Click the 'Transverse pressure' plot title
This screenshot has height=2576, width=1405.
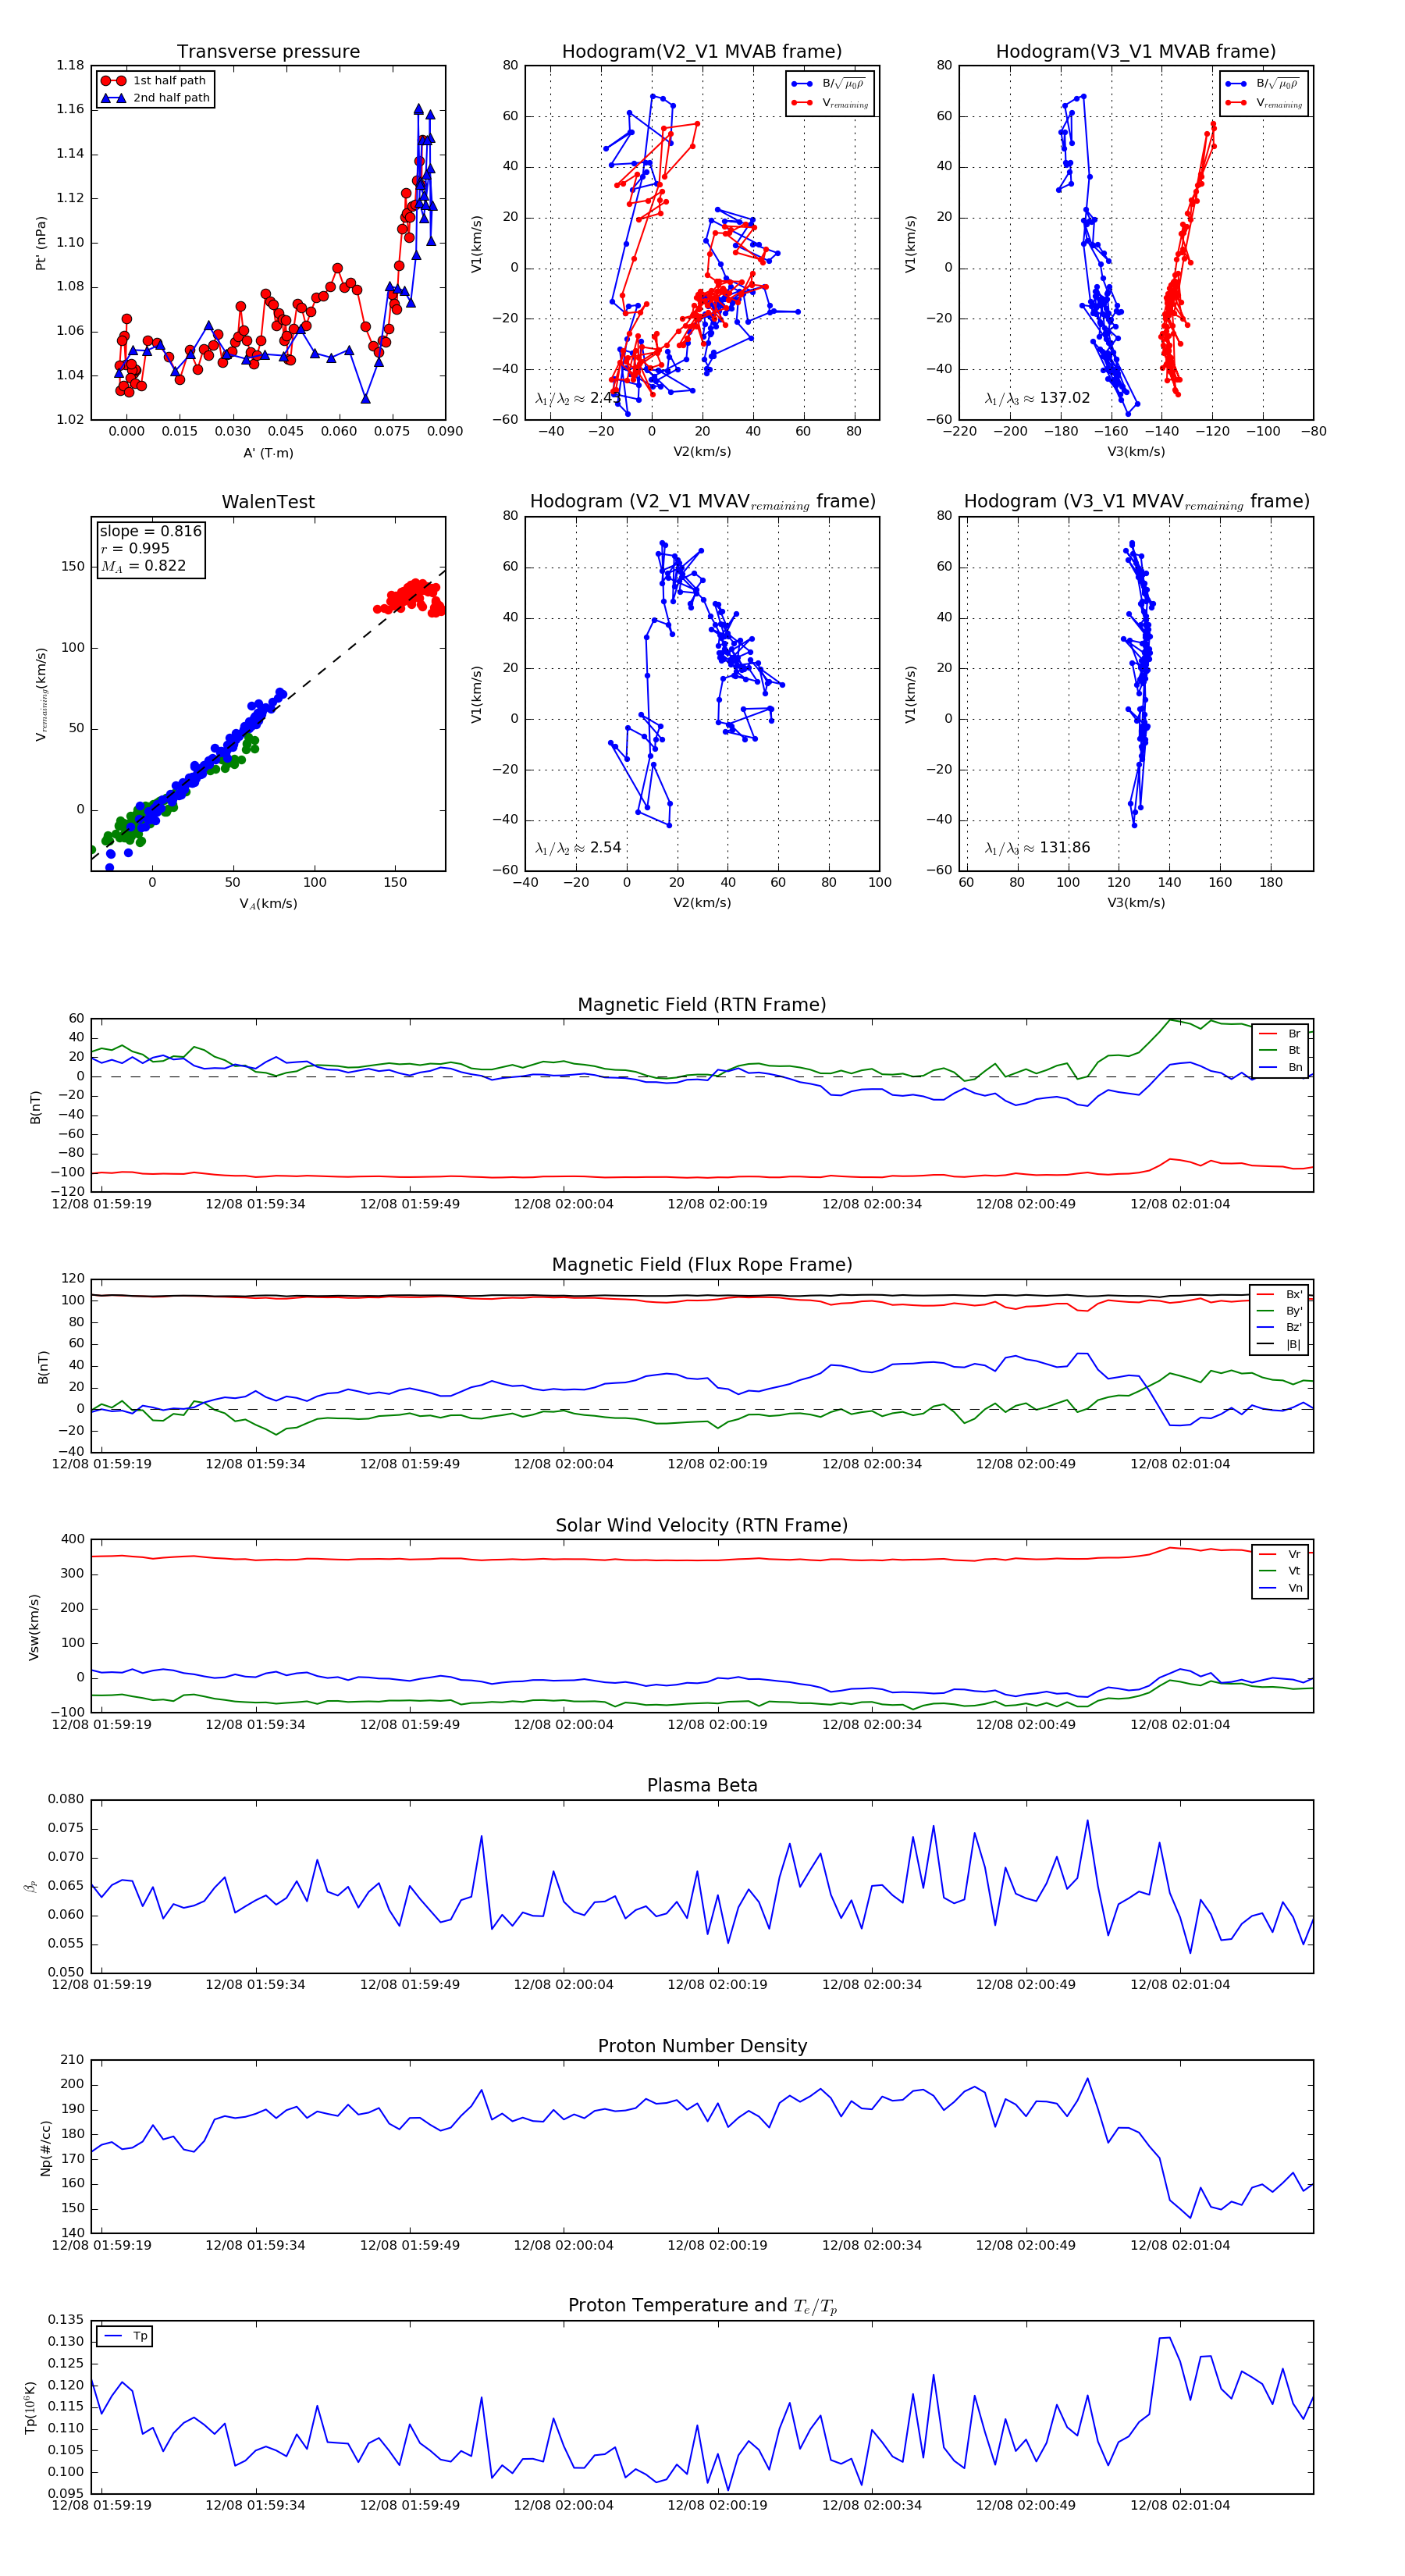(268, 52)
